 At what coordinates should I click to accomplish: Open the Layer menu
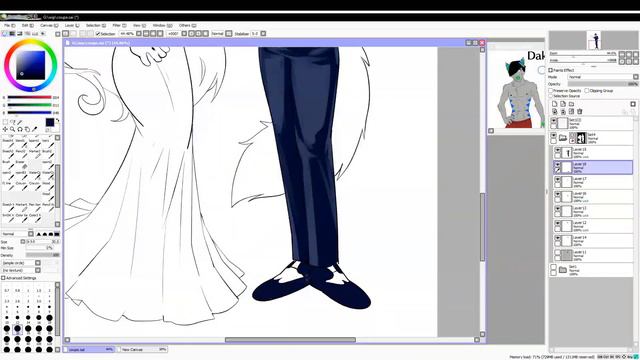[72, 25]
